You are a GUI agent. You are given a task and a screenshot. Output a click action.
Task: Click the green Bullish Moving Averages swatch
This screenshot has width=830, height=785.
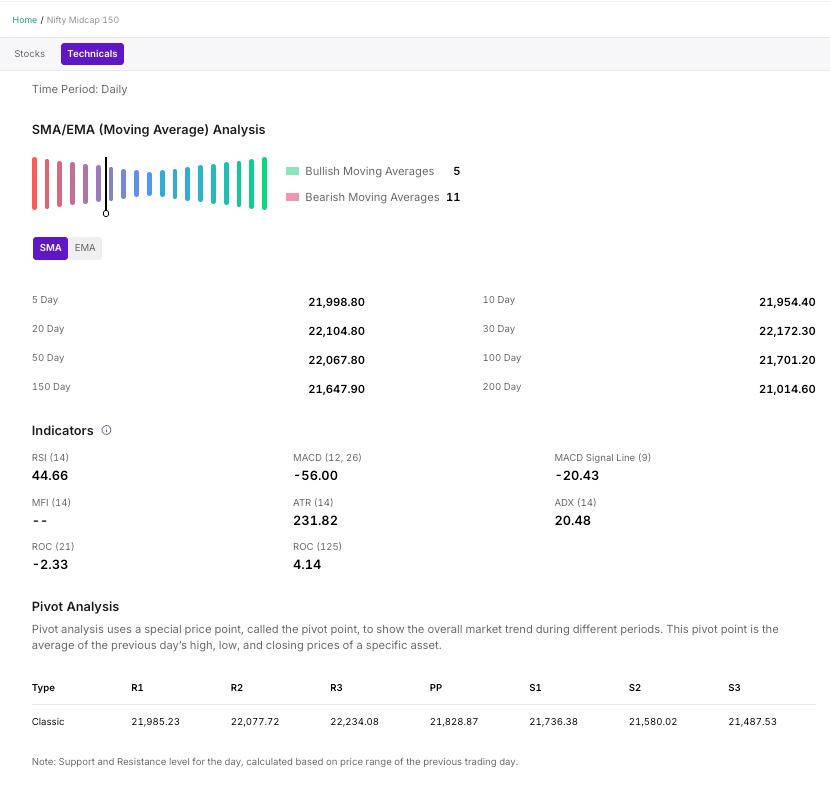[x=292, y=172]
